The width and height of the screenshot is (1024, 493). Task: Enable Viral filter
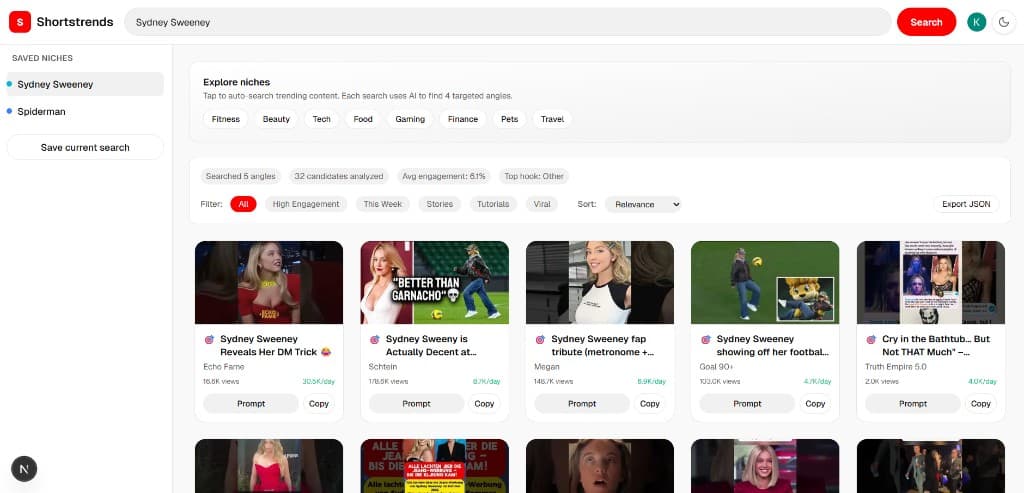tap(542, 204)
